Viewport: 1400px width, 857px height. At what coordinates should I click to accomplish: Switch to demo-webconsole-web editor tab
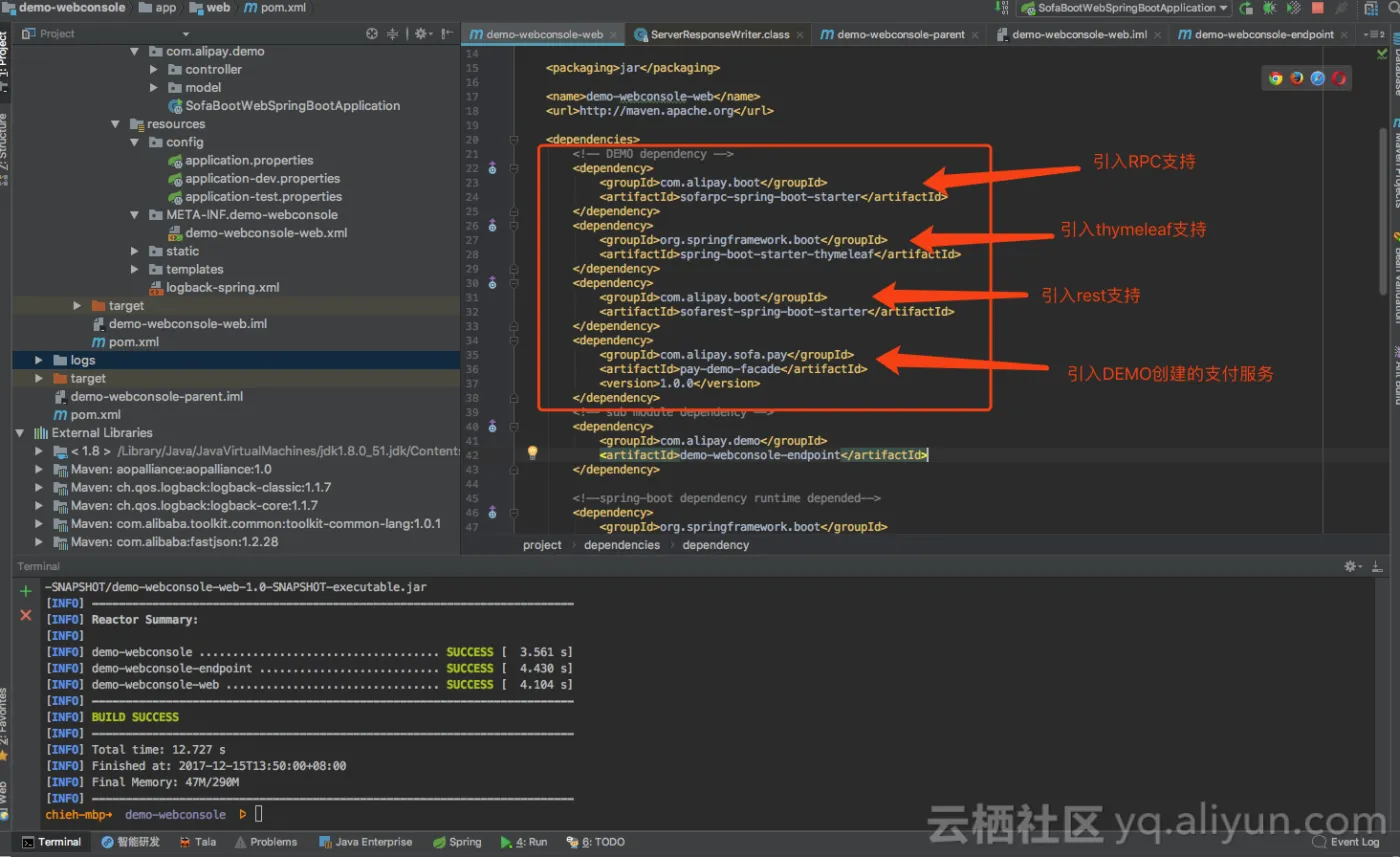[x=542, y=34]
